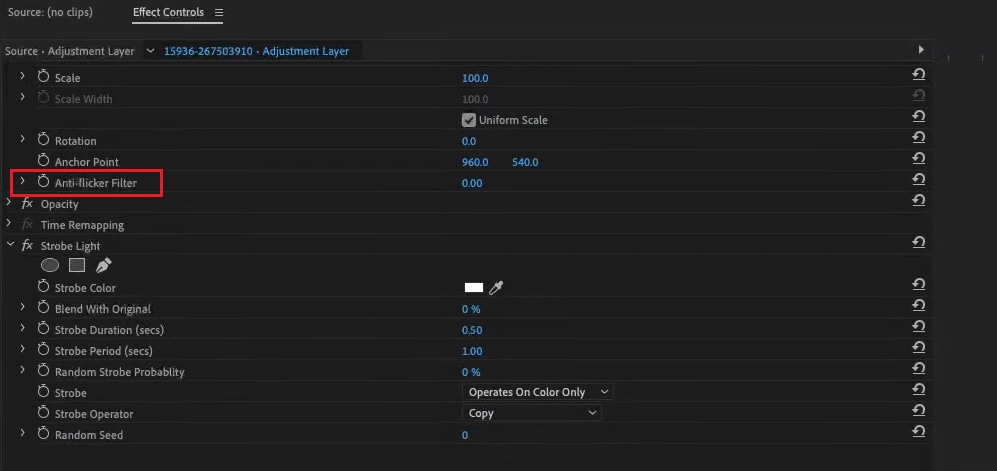Screen dimensions: 997x471
Task: Expand the Time Remapping effect
Action: point(9,224)
